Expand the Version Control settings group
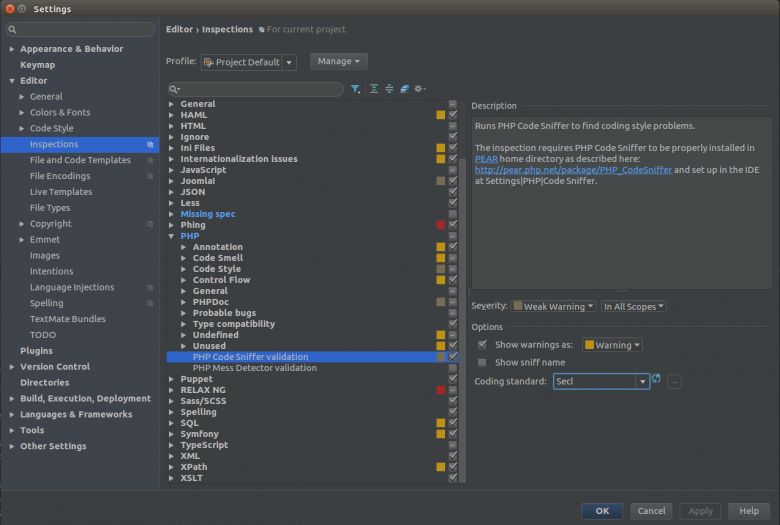 (x=12, y=367)
